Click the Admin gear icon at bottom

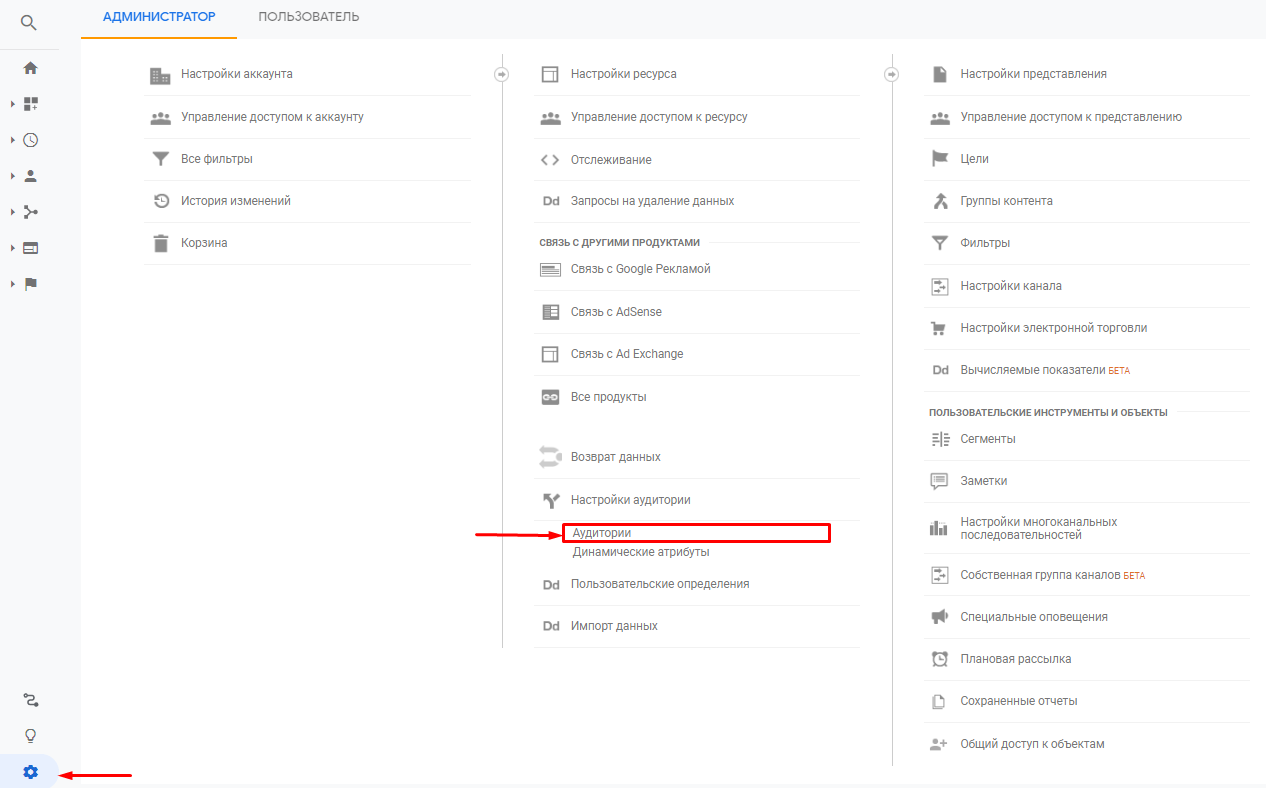coord(30,772)
